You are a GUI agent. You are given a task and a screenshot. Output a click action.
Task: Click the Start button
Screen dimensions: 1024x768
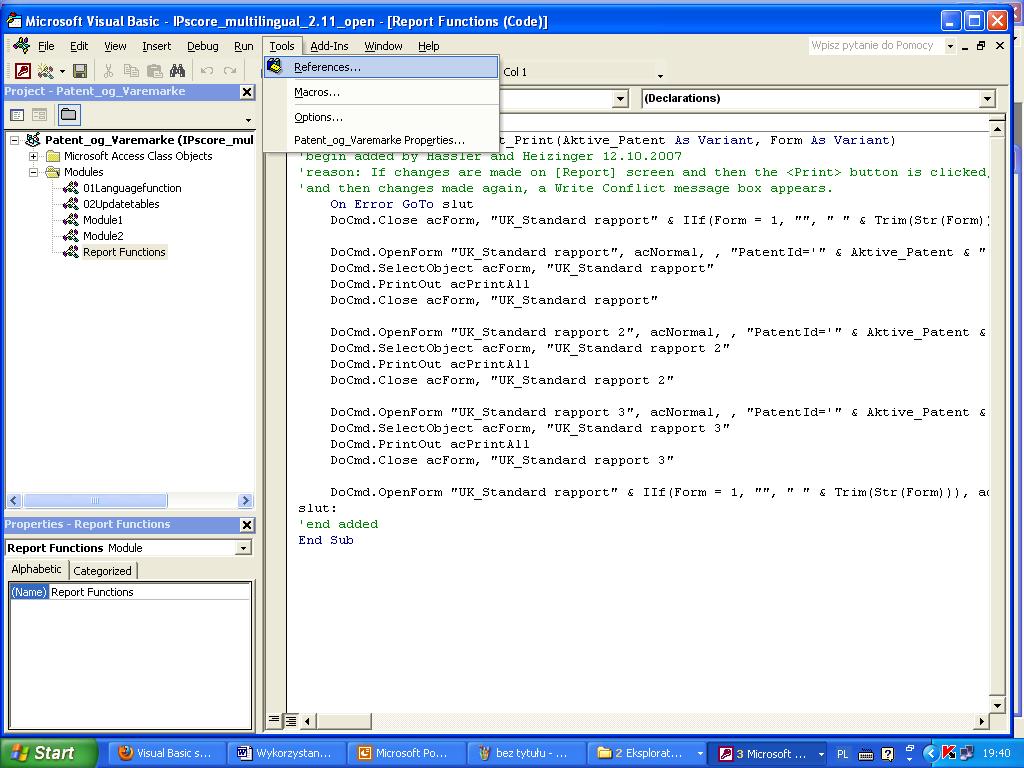click(x=49, y=753)
